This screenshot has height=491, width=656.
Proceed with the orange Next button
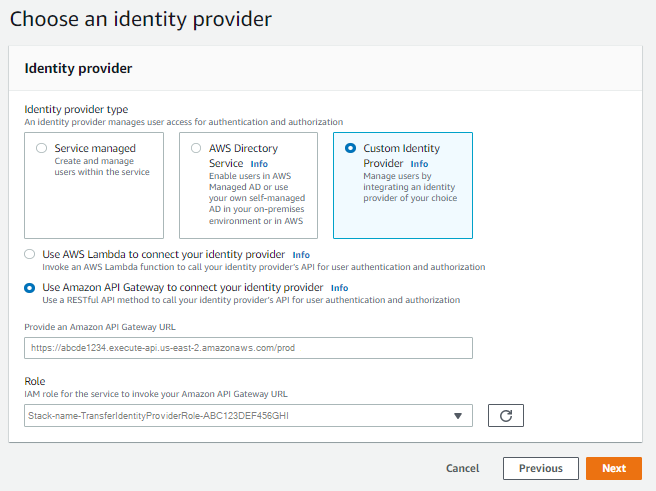[613, 468]
